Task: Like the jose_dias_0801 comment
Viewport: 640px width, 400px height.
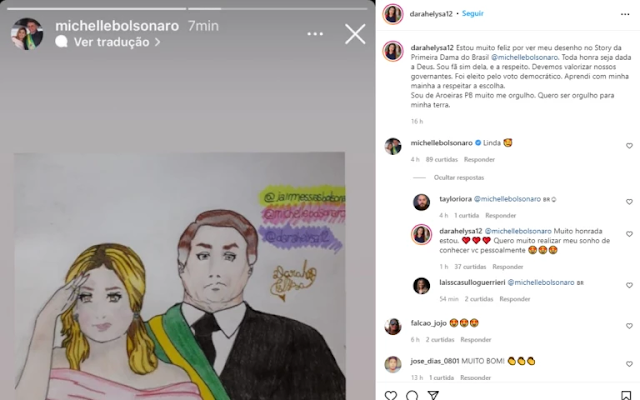Action: click(x=629, y=364)
